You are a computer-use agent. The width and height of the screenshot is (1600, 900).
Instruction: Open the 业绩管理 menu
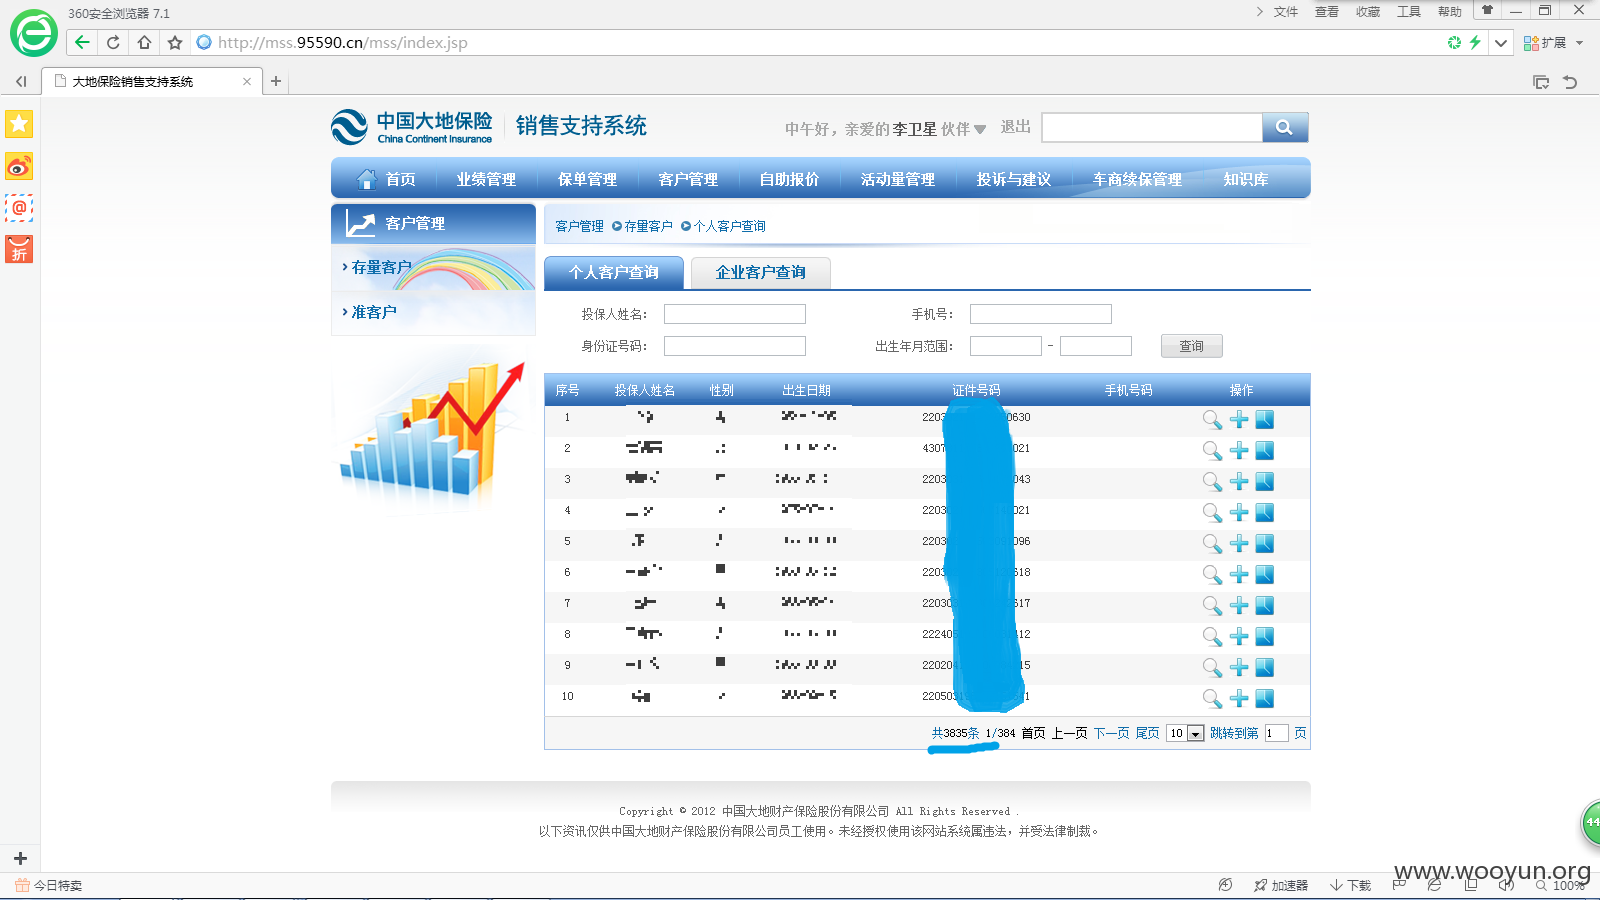[x=486, y=179]
